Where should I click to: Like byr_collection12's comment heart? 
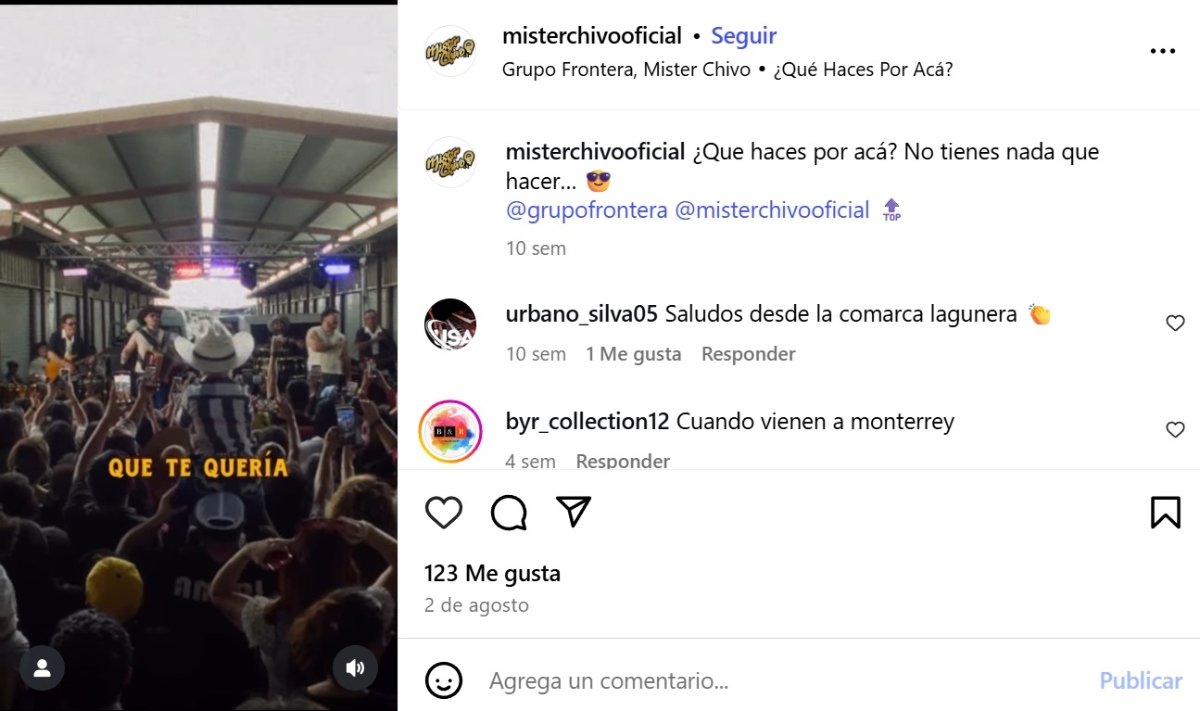[1175, 430]
